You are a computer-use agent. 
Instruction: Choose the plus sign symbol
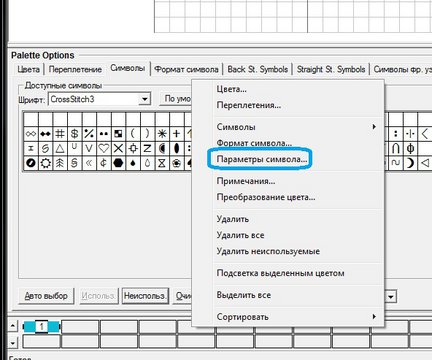click(176, 134)
